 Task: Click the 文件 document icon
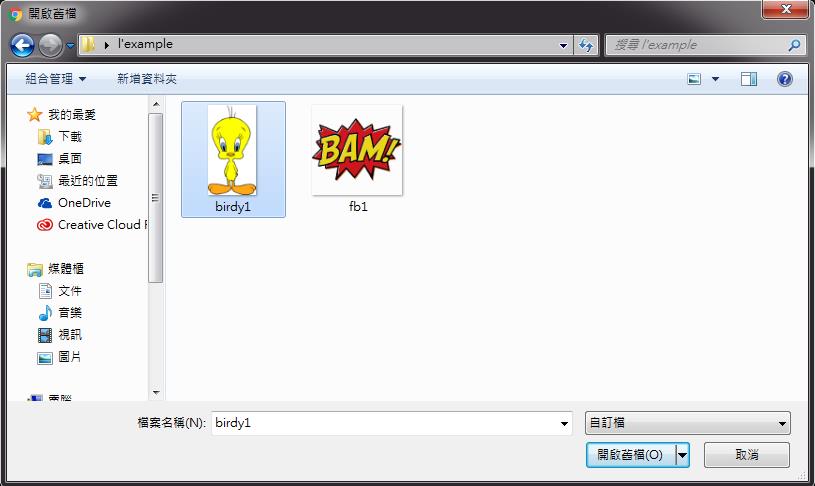coord(45,291)
